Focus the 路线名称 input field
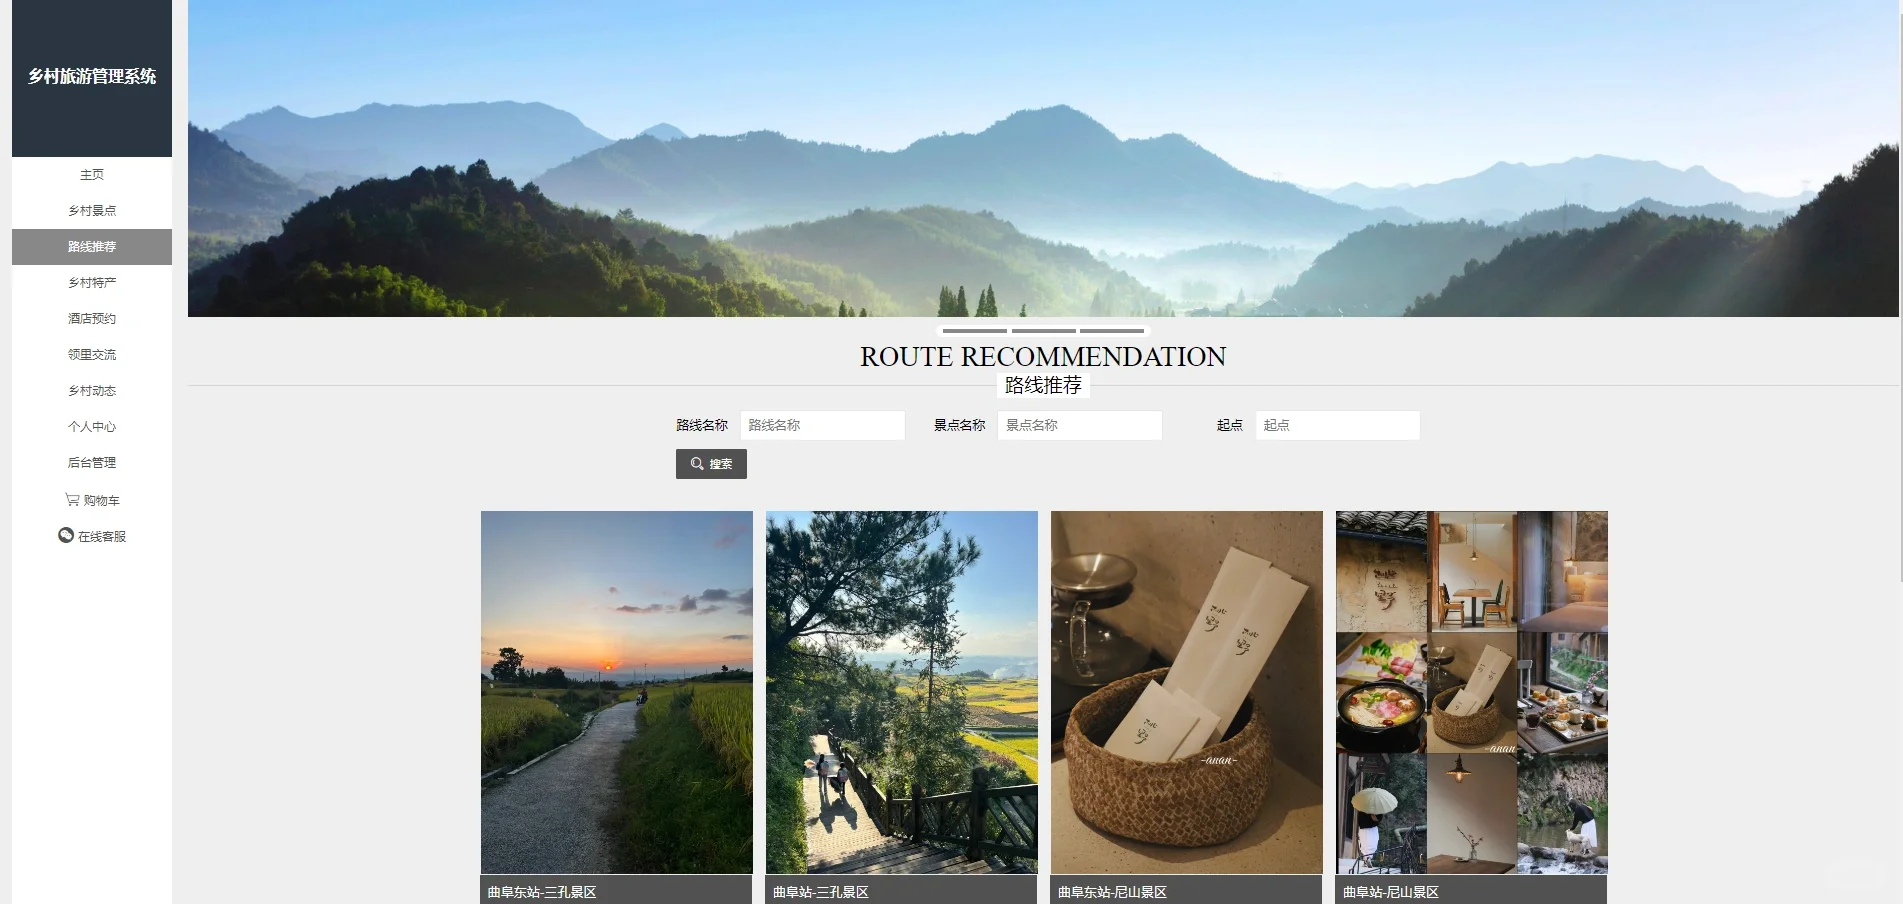1903x904 pixels. pyautogui.click(x=823, y=425)
